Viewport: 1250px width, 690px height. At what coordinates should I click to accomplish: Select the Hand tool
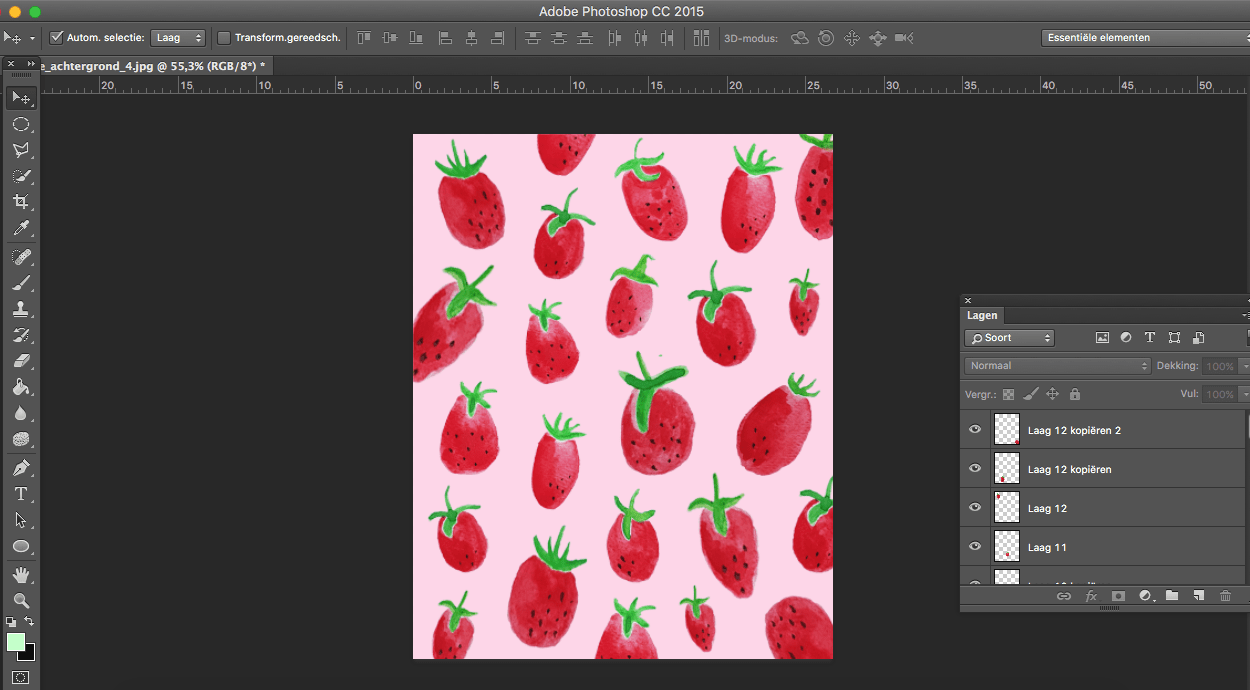[x=20, y=574]
